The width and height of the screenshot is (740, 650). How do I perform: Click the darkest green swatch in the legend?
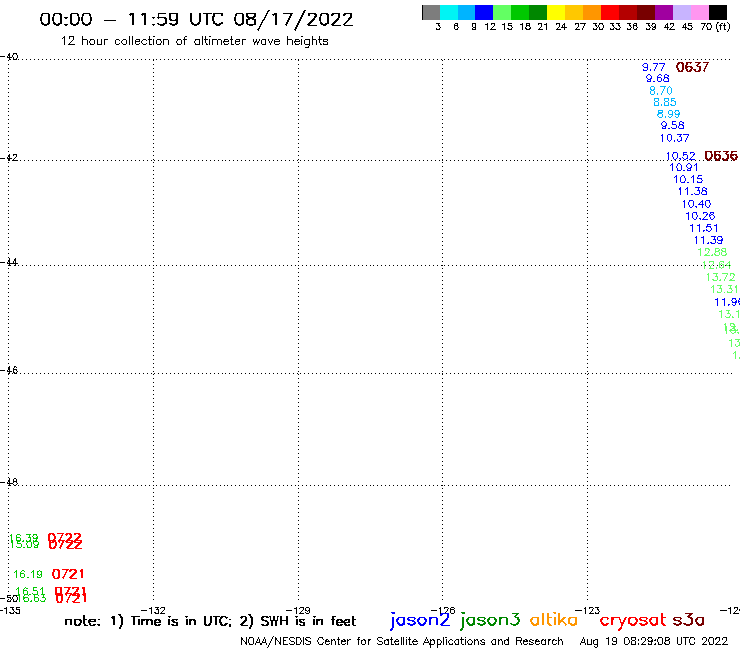pos(538,12)
